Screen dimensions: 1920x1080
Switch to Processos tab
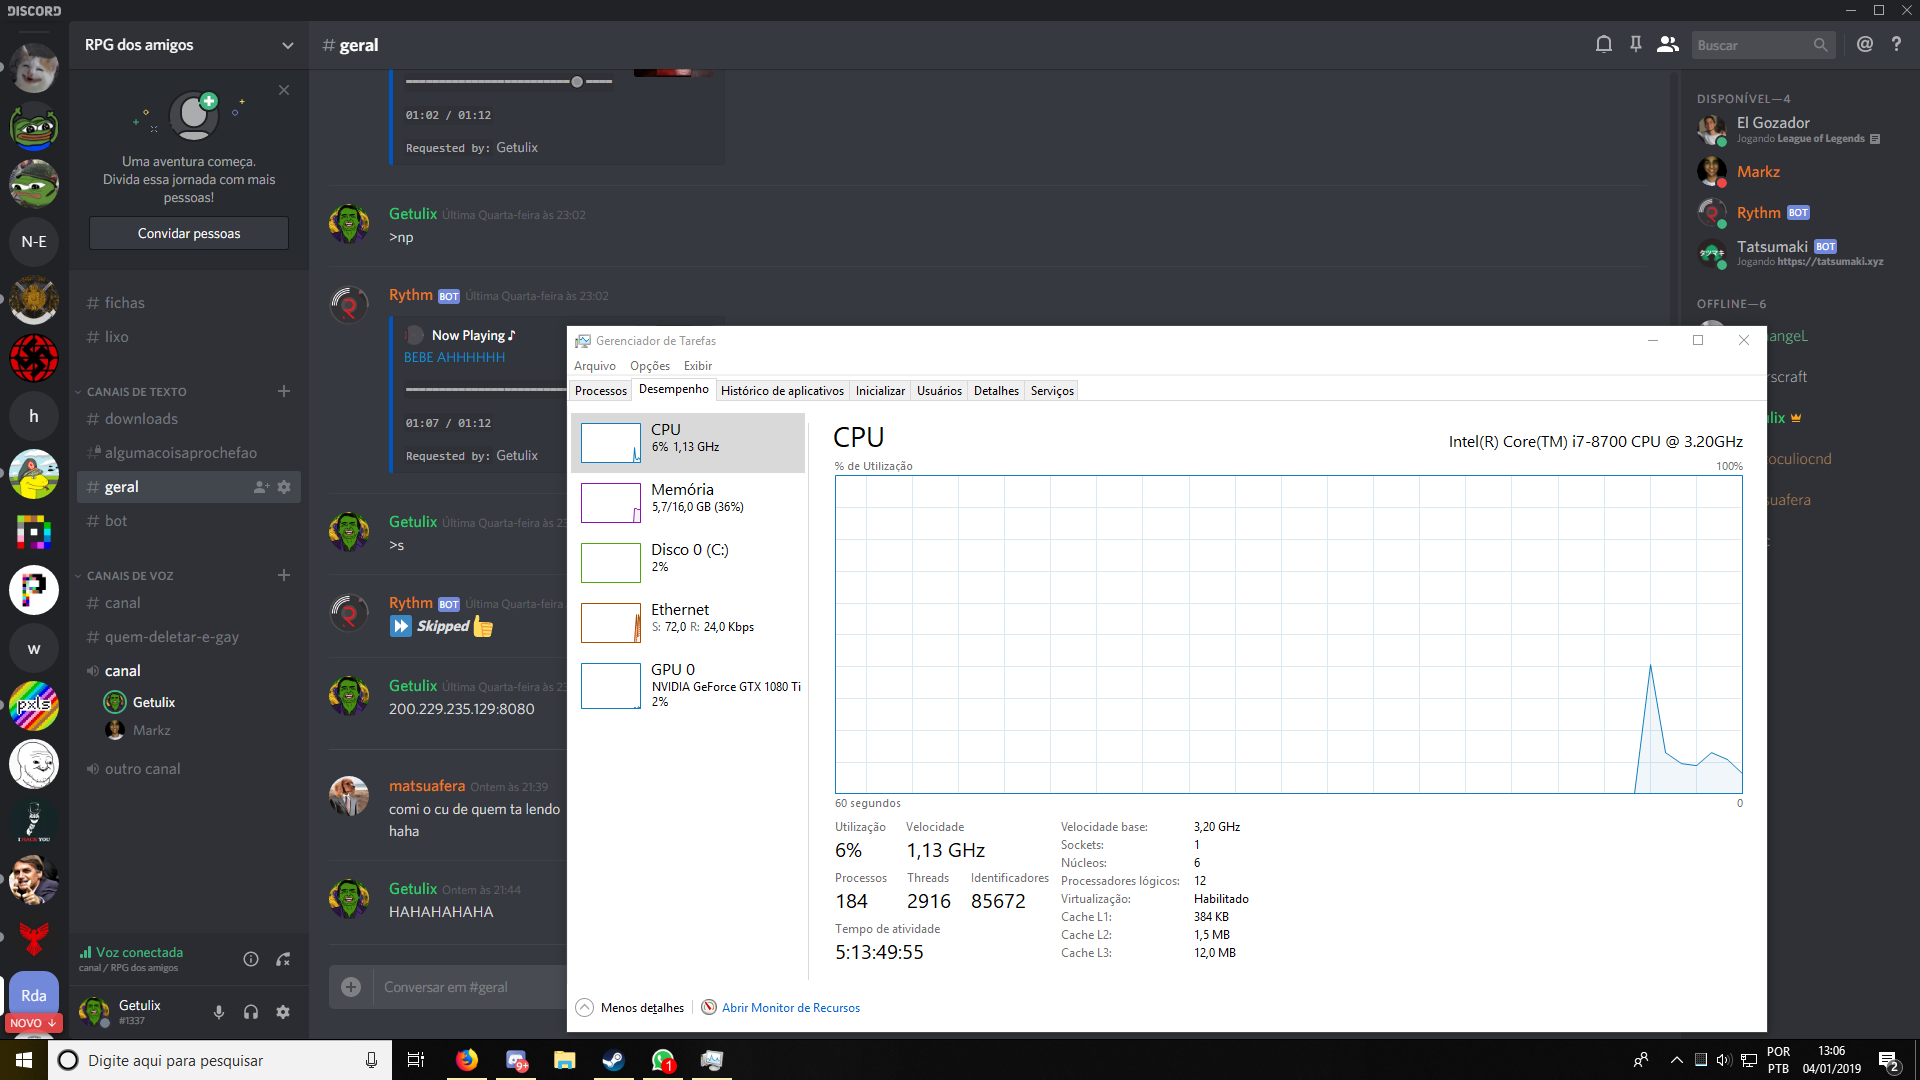click(x=601, y=391)
